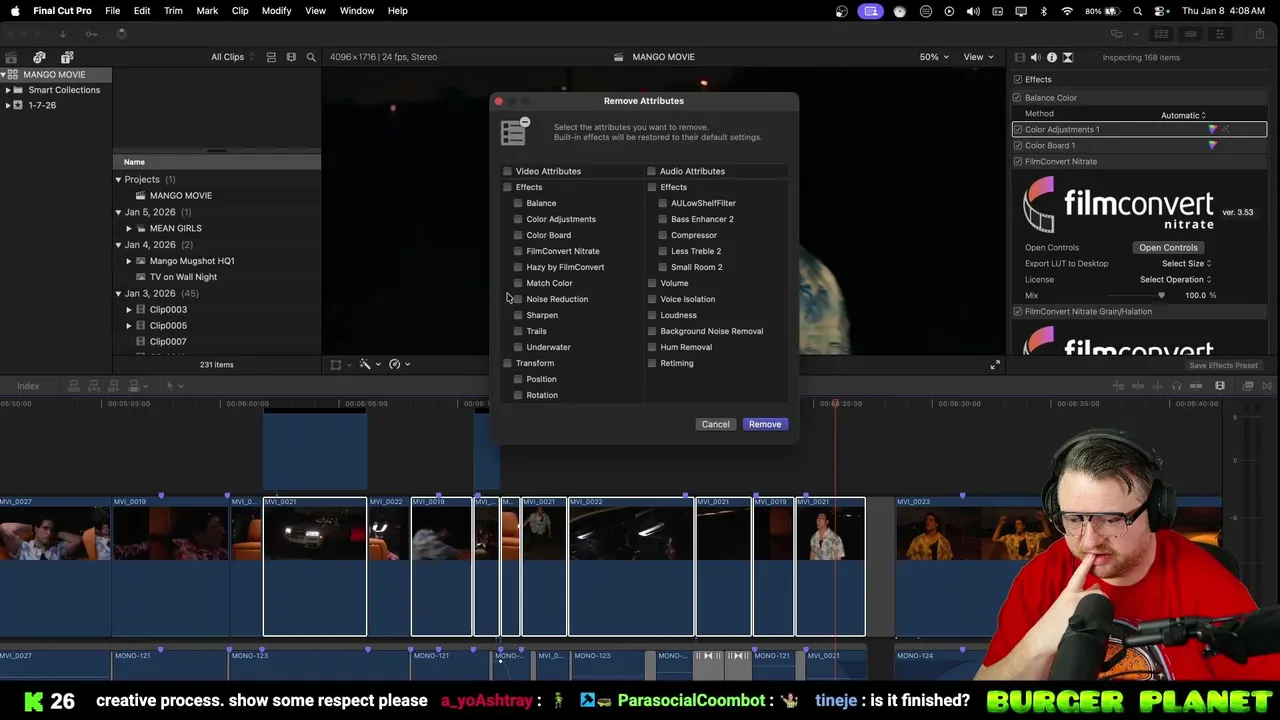Open the Method Automatic dropdown

click(x=1183, y=115)
